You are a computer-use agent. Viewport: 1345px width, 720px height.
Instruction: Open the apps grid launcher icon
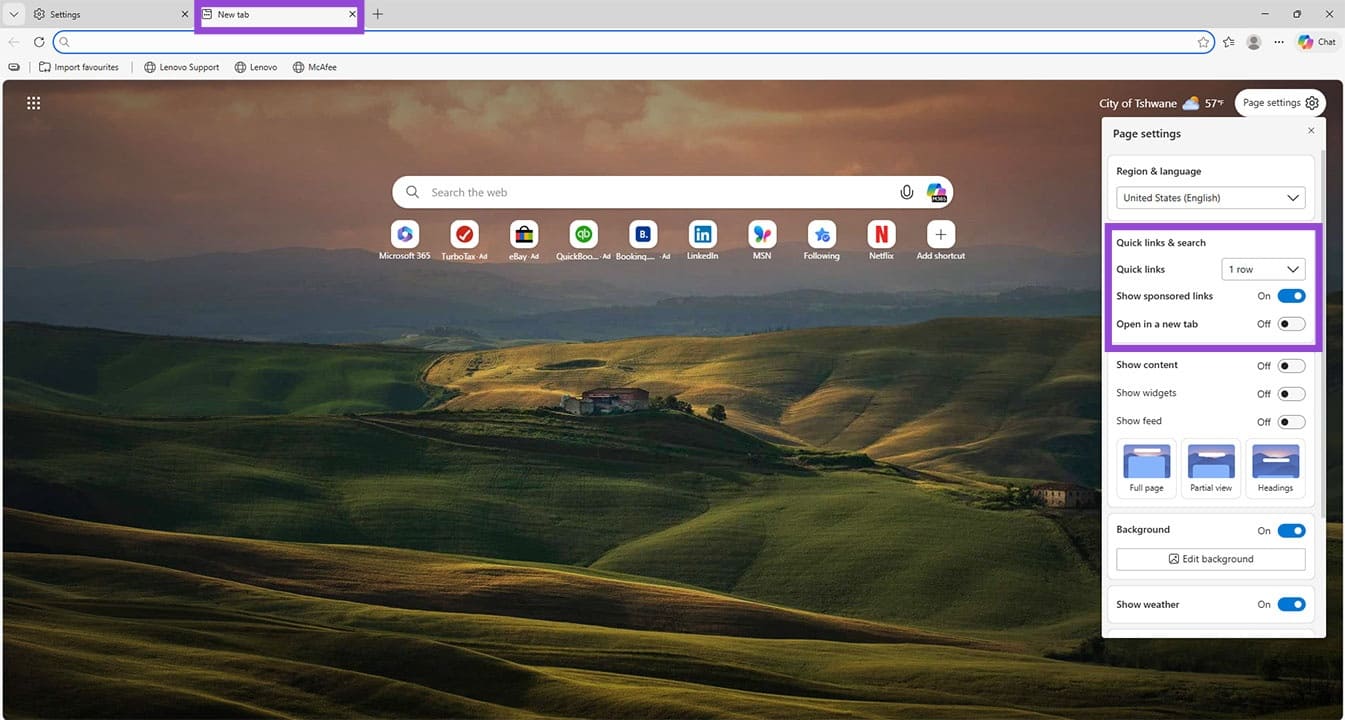coord(33,102)
